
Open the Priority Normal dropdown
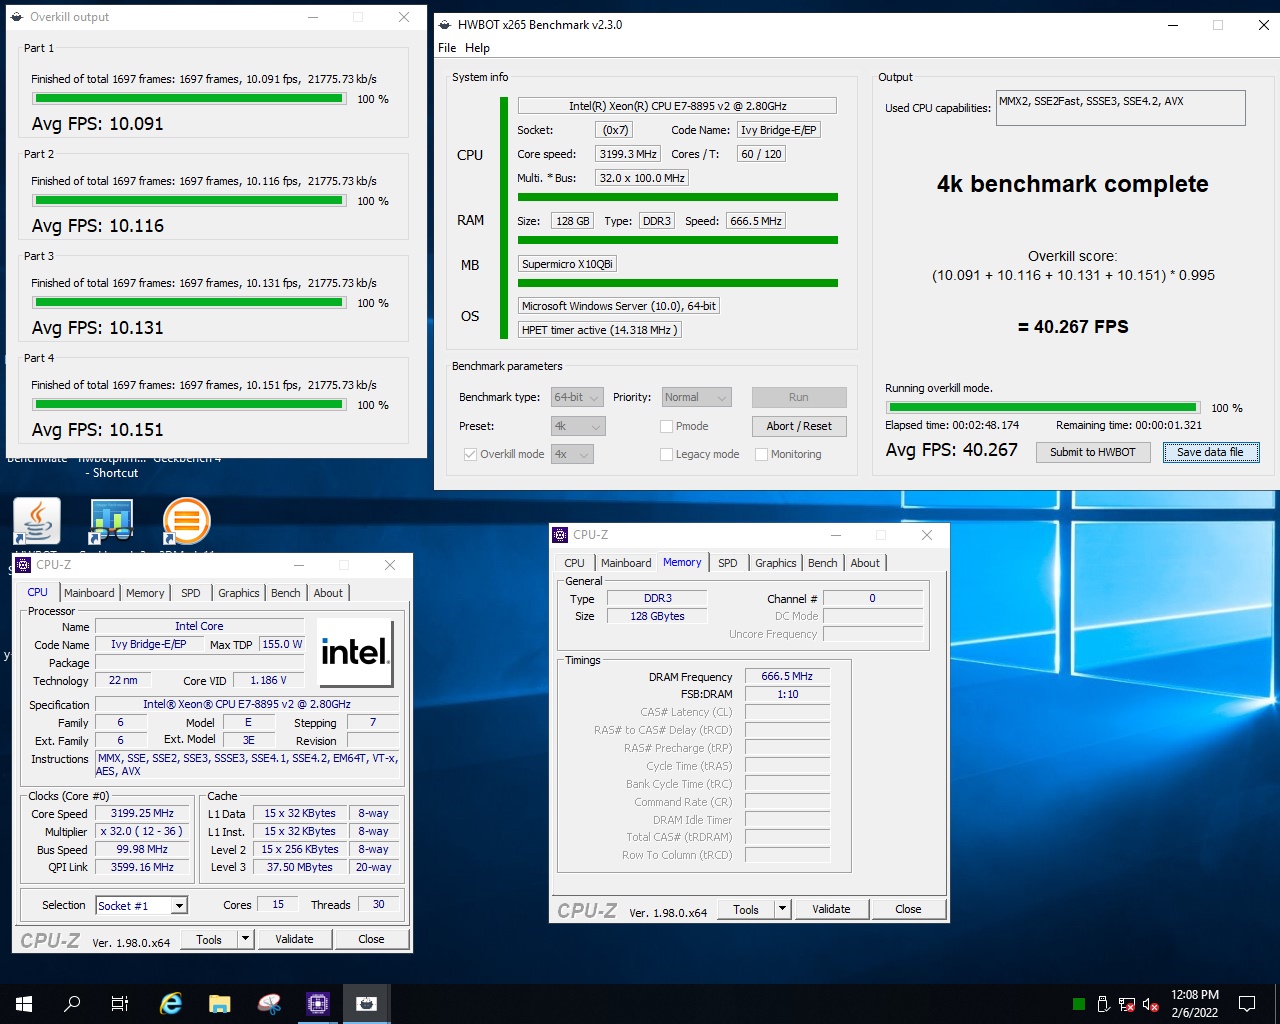pos(697,397)
